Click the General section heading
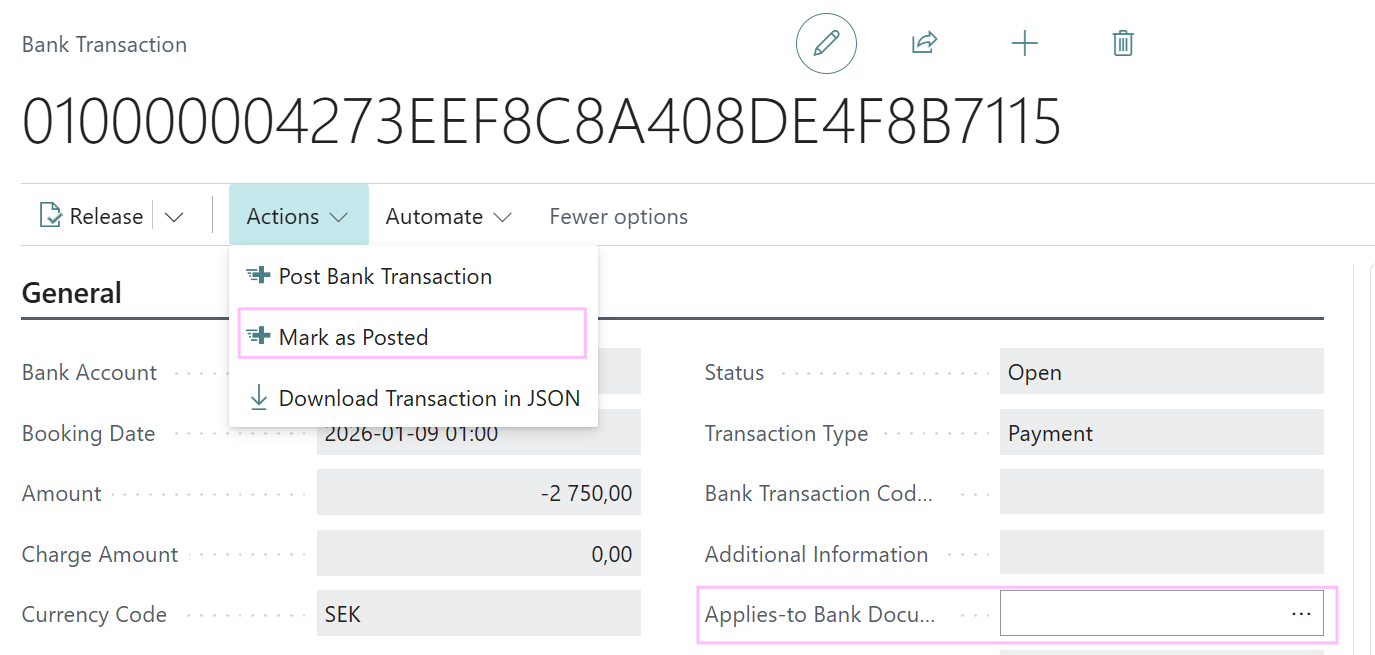1375x655 pixels. click(72, 293)
